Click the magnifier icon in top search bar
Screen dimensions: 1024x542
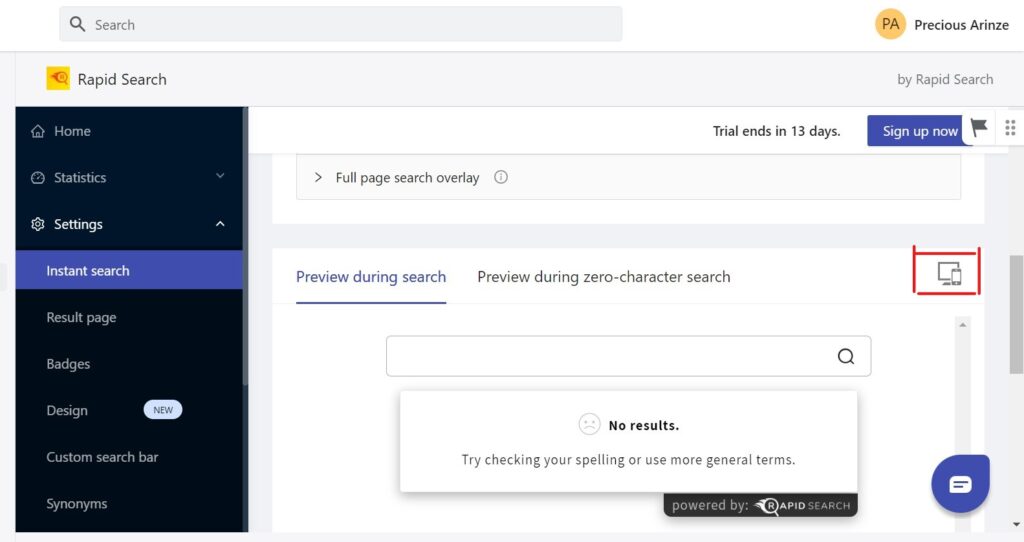coord(77,24)
